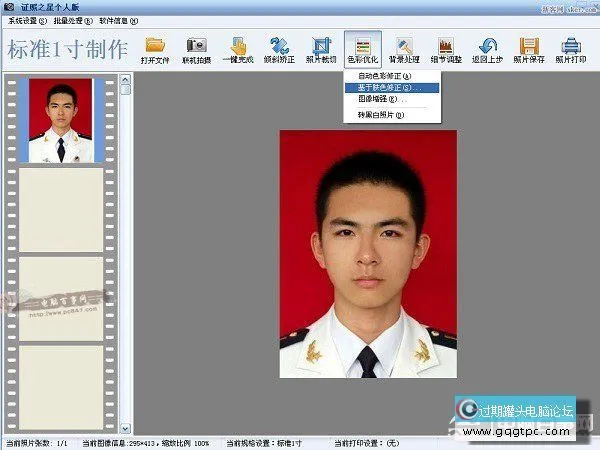Viewport: 600px width, 450px height.
Task: Click the main portrait photo preview
Action: (368, 254)
